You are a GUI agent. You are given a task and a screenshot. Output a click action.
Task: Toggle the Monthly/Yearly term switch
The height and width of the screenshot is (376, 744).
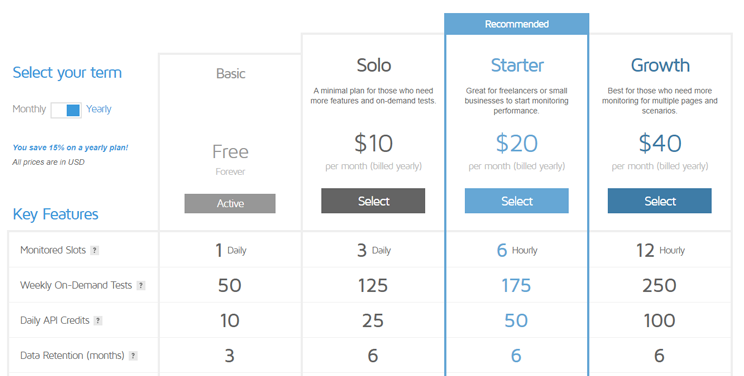pyautogui.click(x=66, y=110)
